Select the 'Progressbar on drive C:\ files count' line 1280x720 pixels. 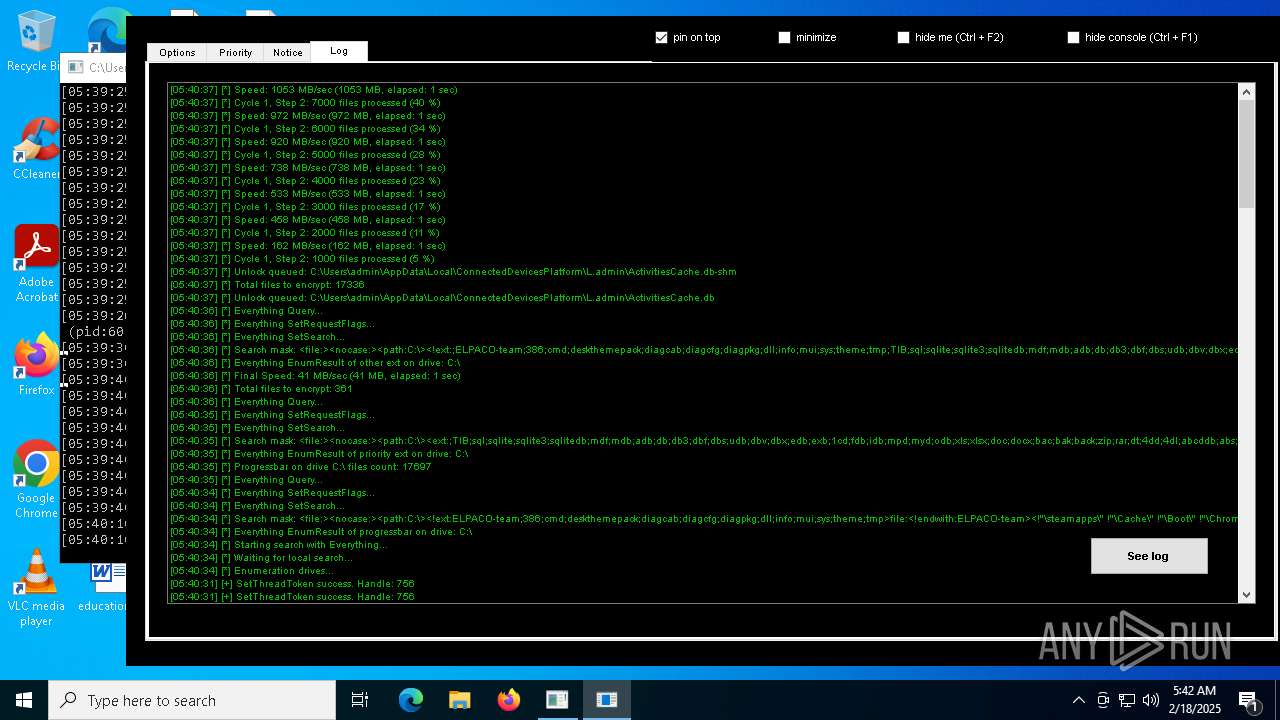click(301, 467)
